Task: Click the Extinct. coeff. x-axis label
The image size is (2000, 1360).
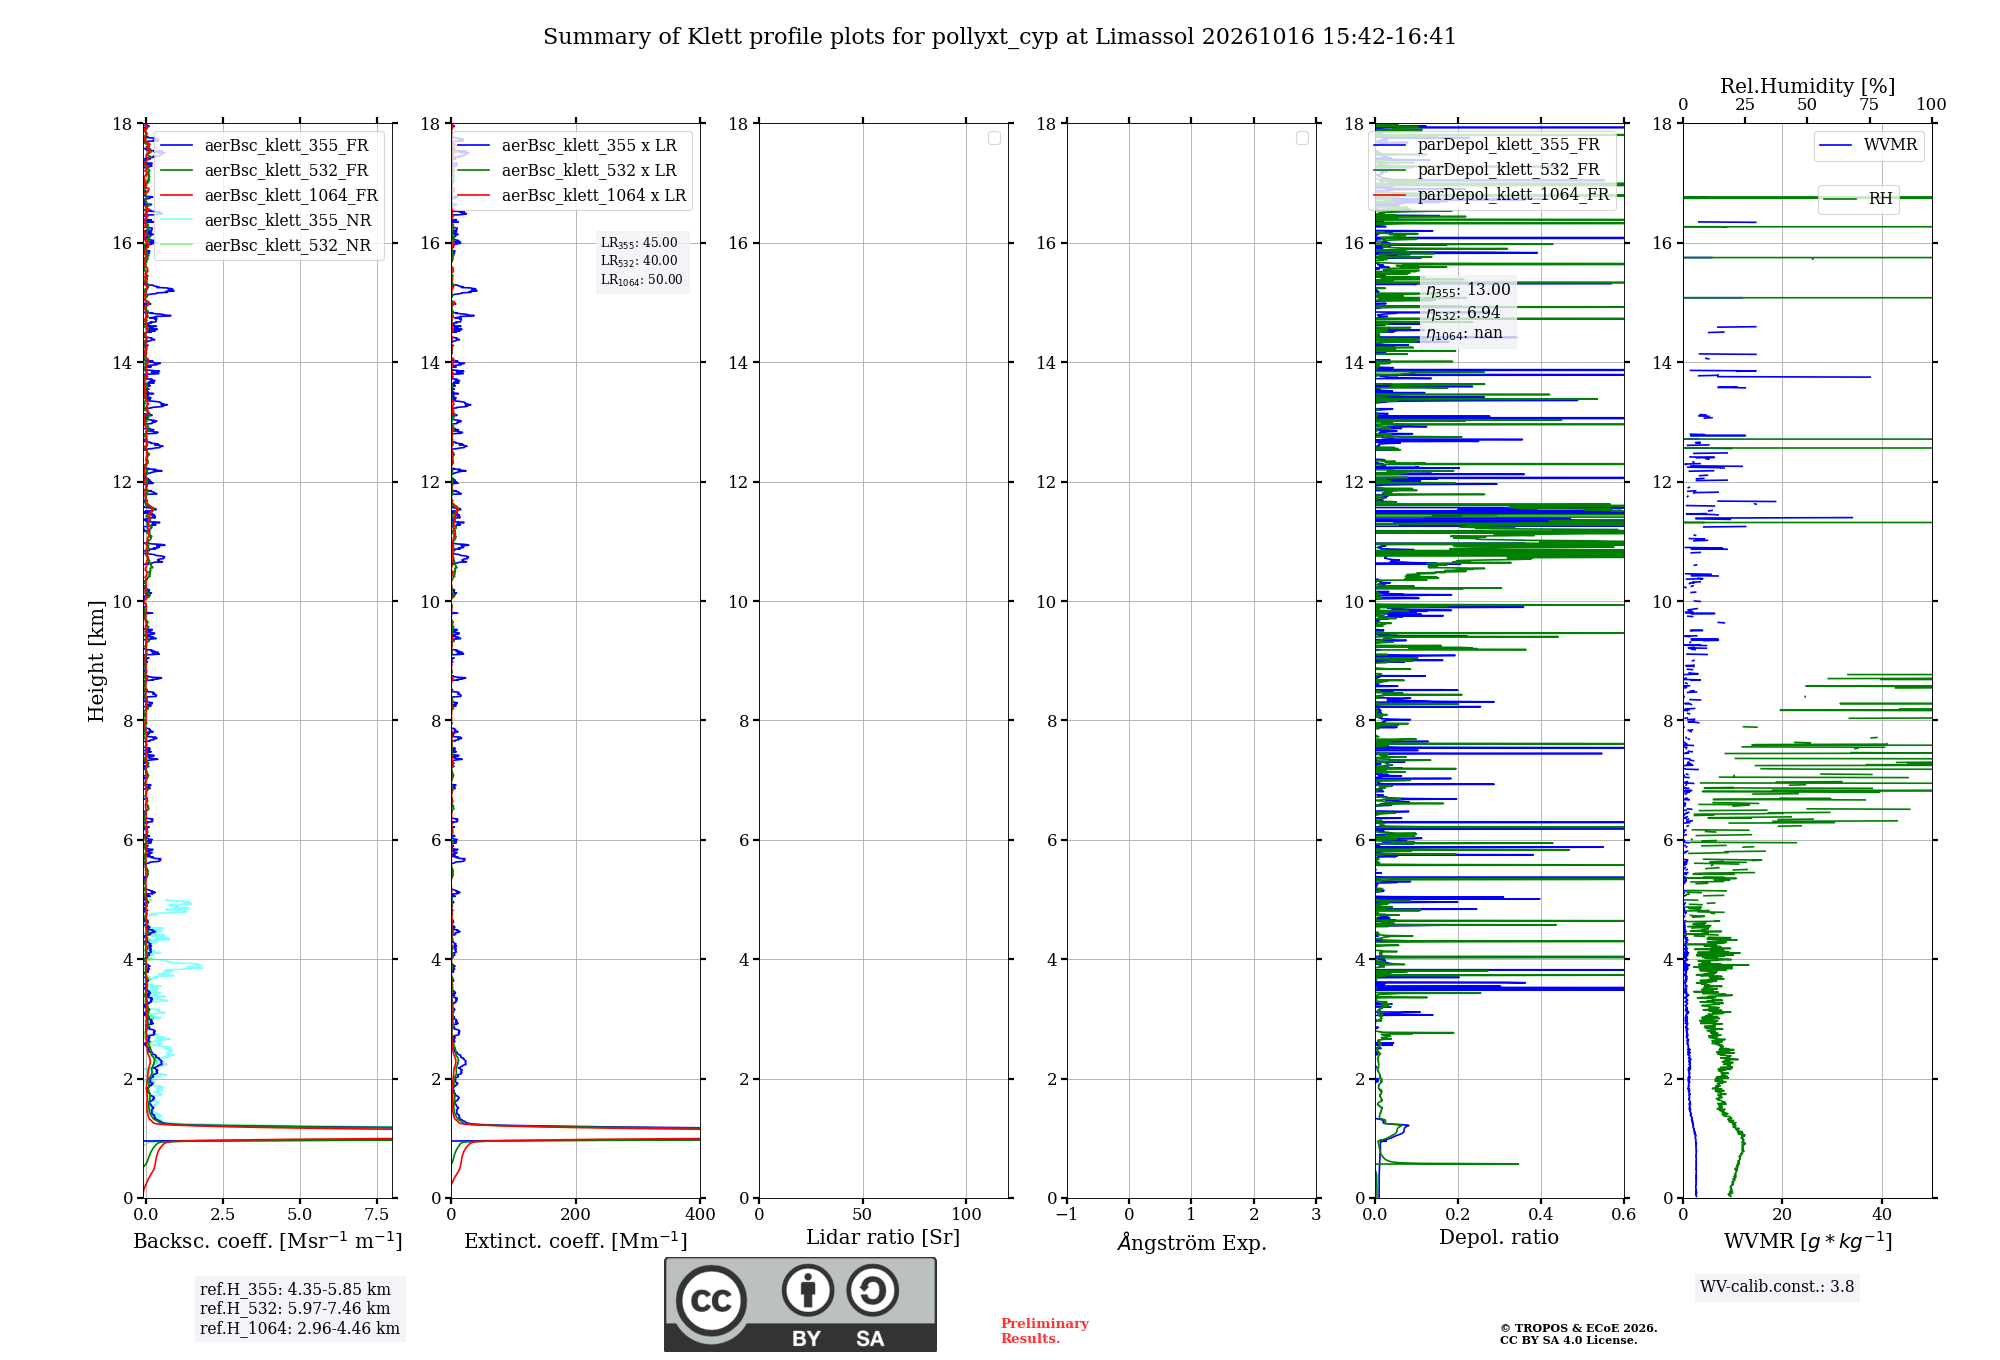Action: tap(576, 1241)
